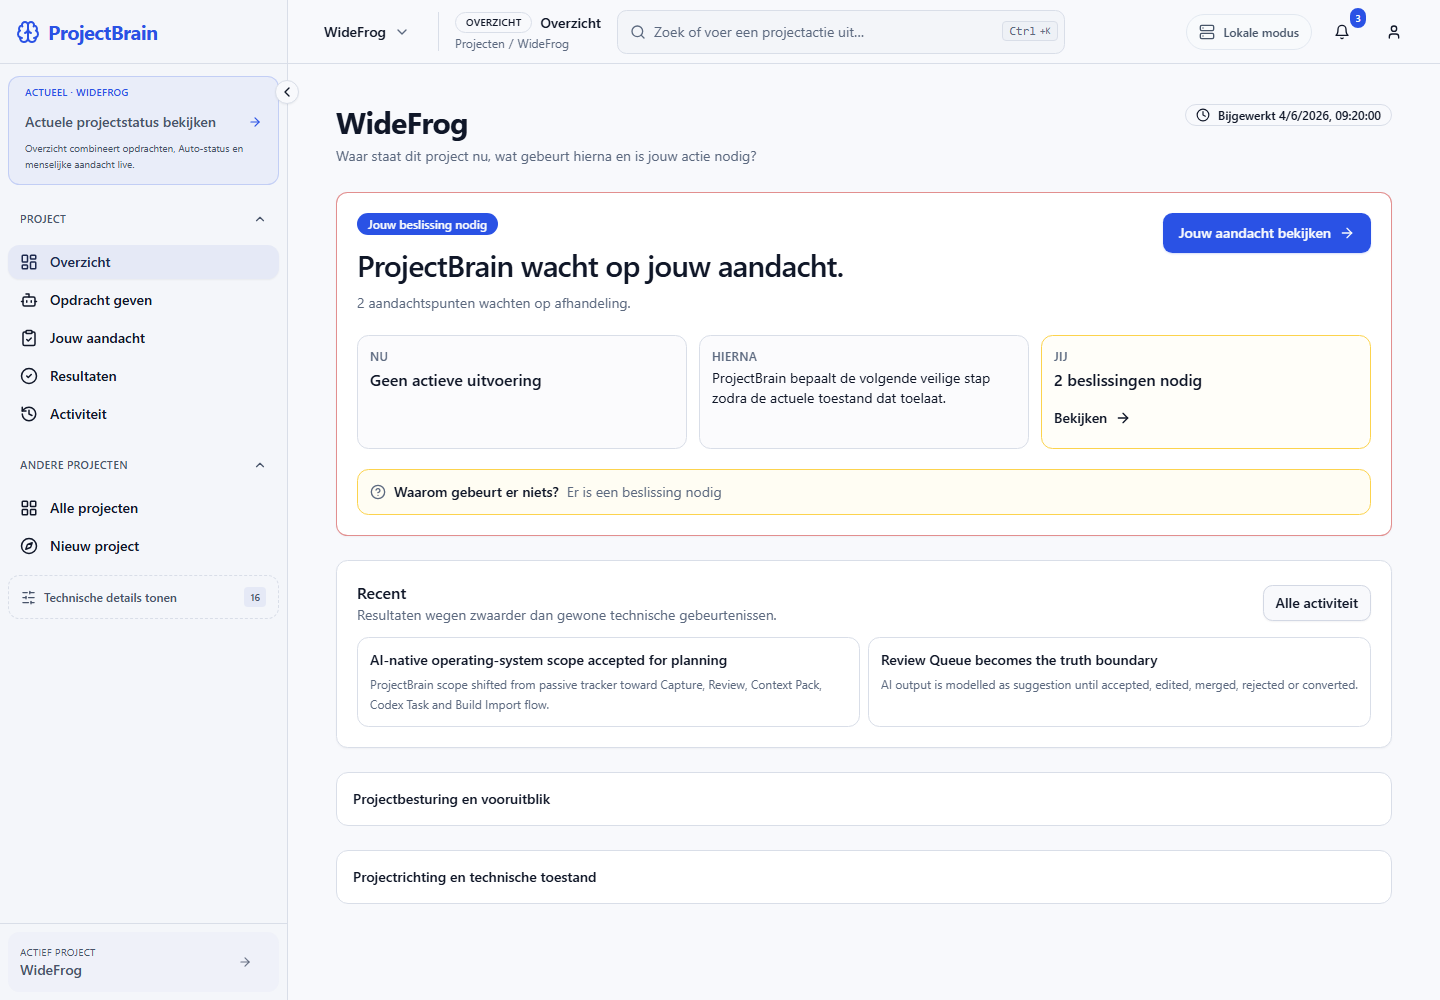Click the WideFrog page heading

coord(402,124)
